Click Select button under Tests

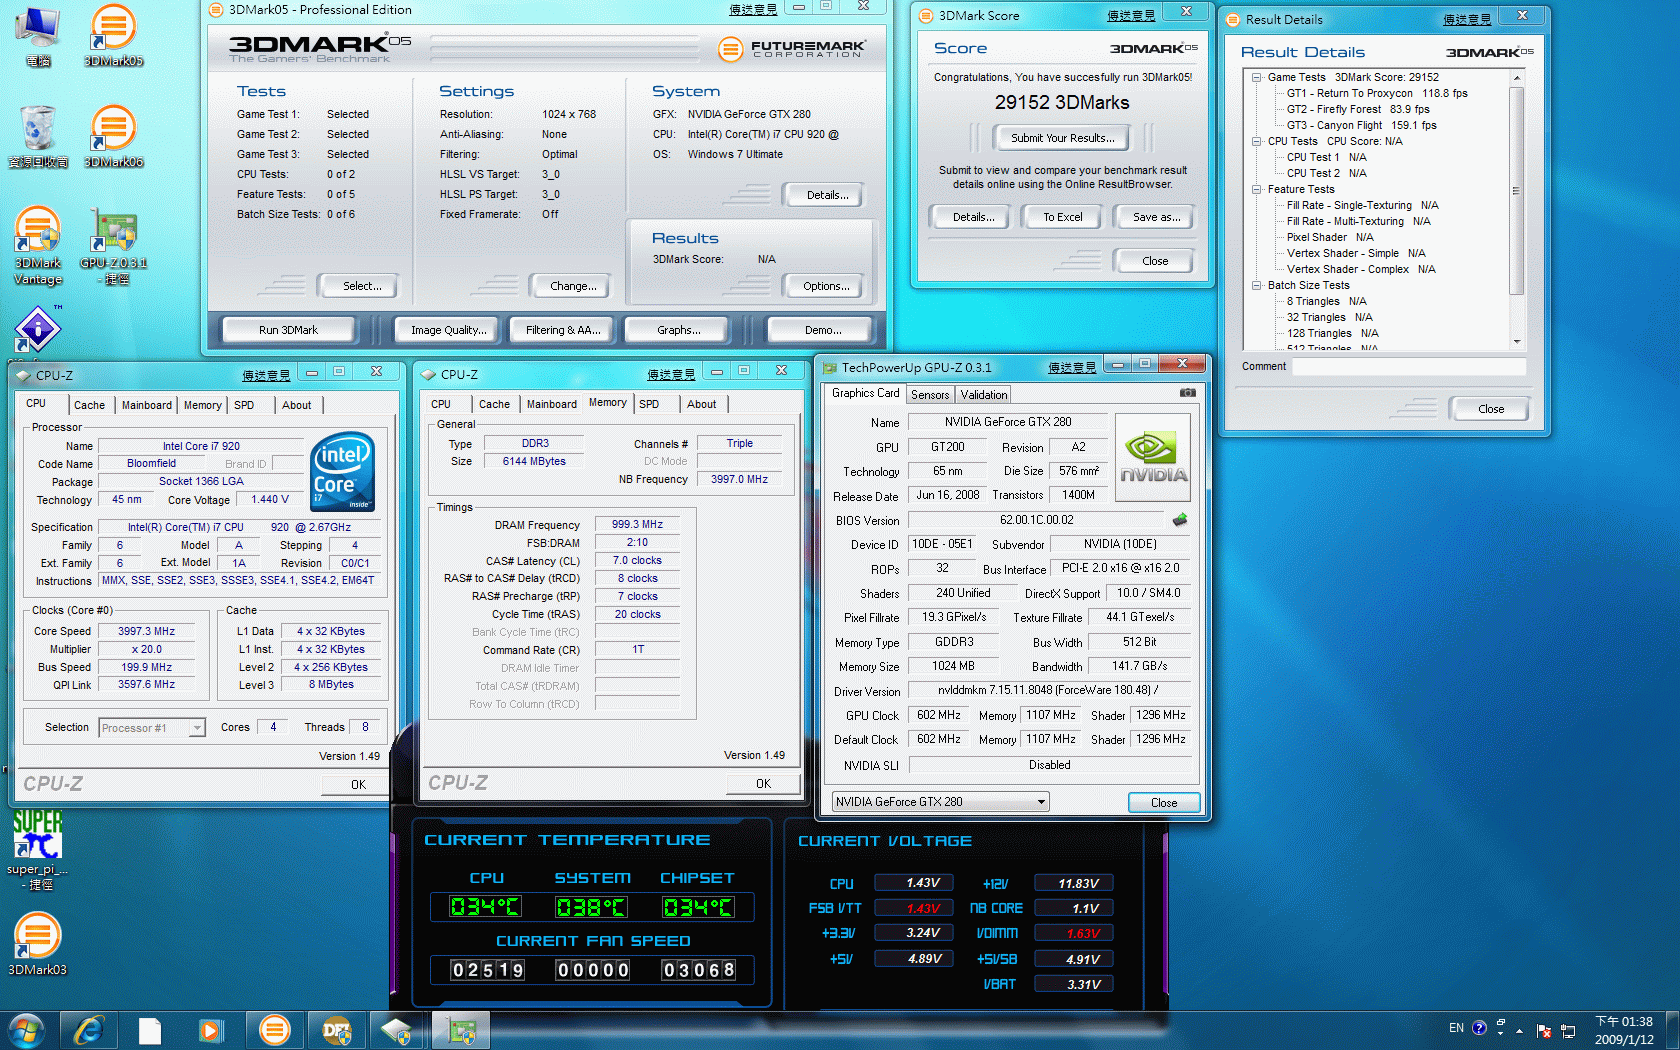coord(362,286)
